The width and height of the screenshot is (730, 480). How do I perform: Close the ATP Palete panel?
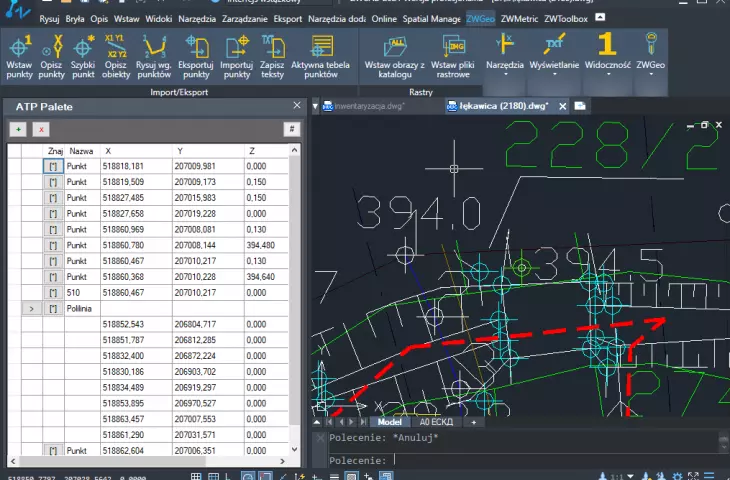297,106
